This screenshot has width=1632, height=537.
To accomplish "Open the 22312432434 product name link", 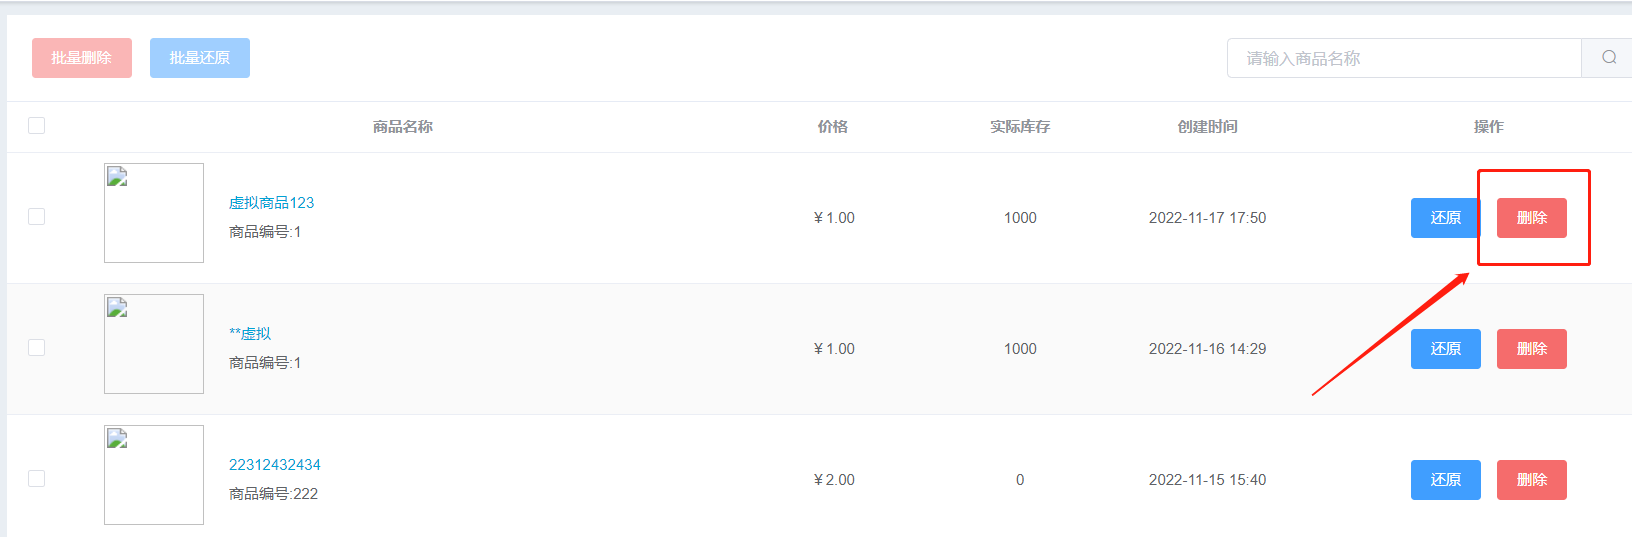I will (275, 465).
